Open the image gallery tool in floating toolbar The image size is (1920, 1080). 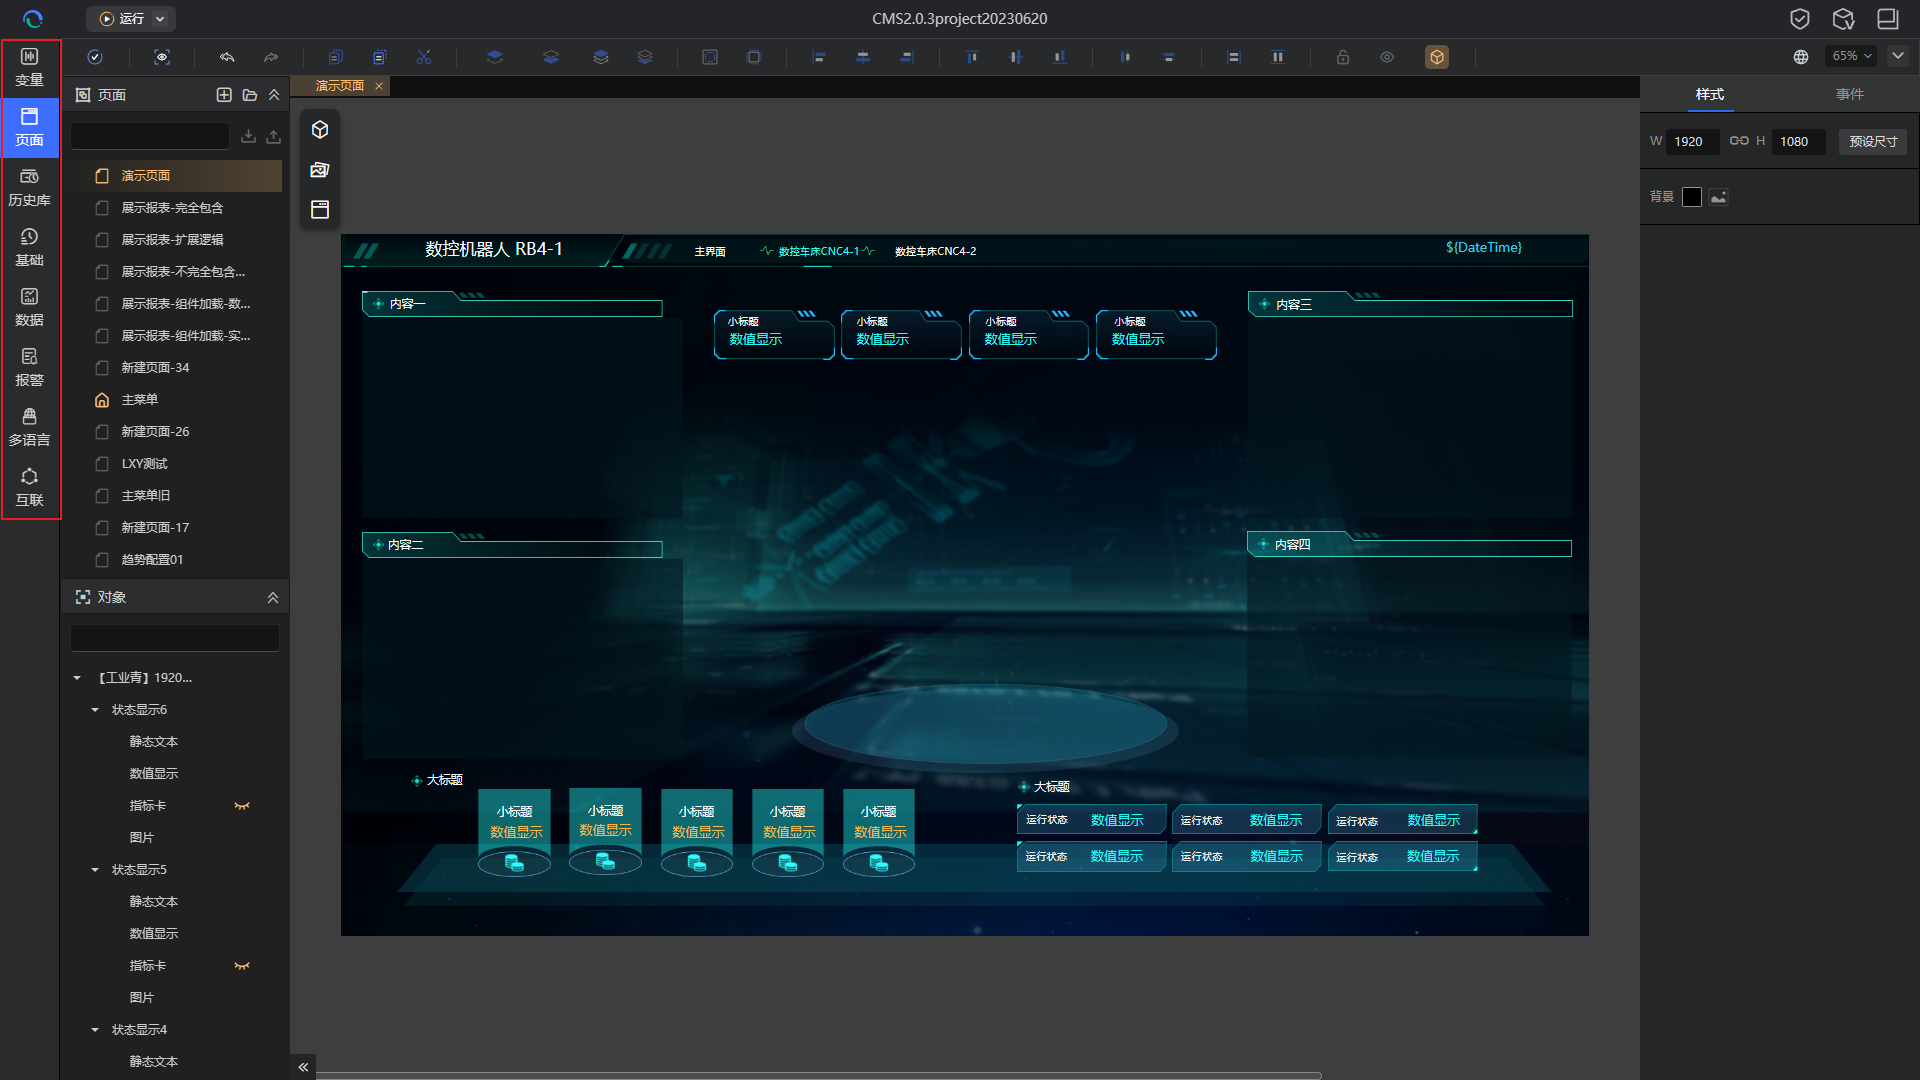[320, 170]
